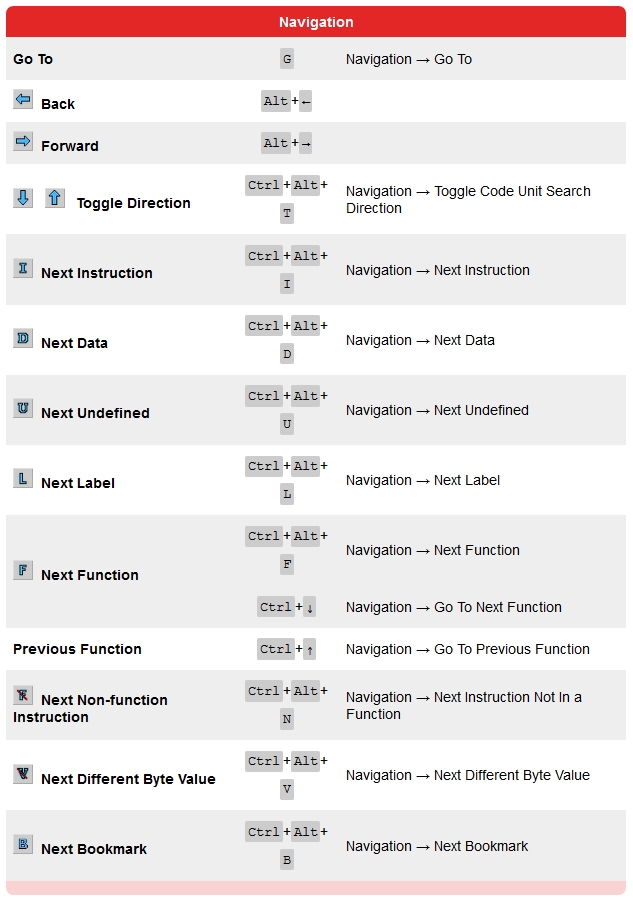Click the Next Function icon
The image size is (633, 900).
pos(23,570)
